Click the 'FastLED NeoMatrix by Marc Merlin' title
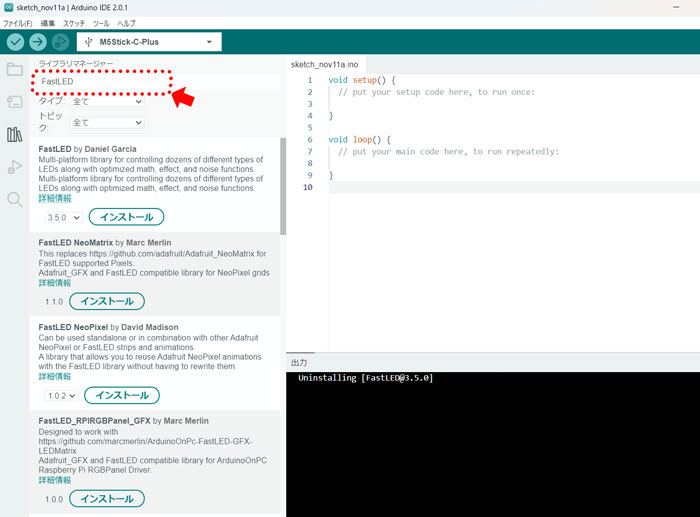Viewport: 700px width, 517px height. pos(105,243)
